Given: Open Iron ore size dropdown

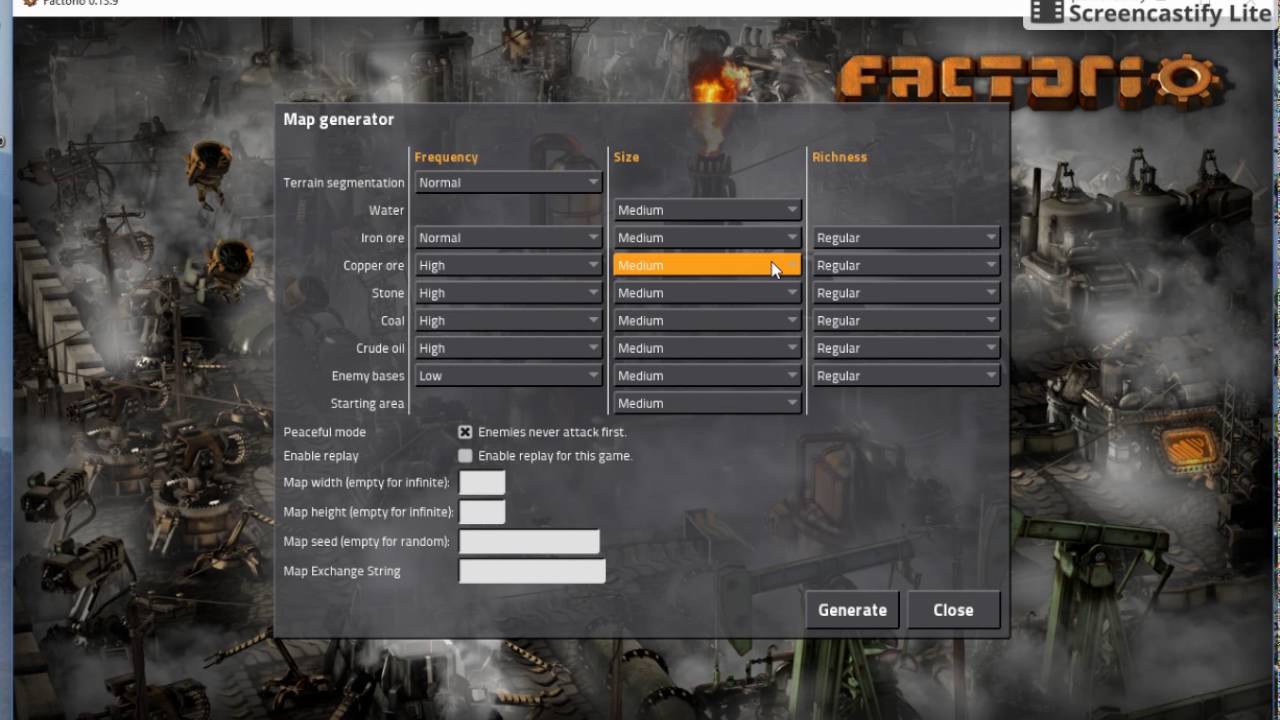Looking at the screenshot, I should click(x=707, y=238).
